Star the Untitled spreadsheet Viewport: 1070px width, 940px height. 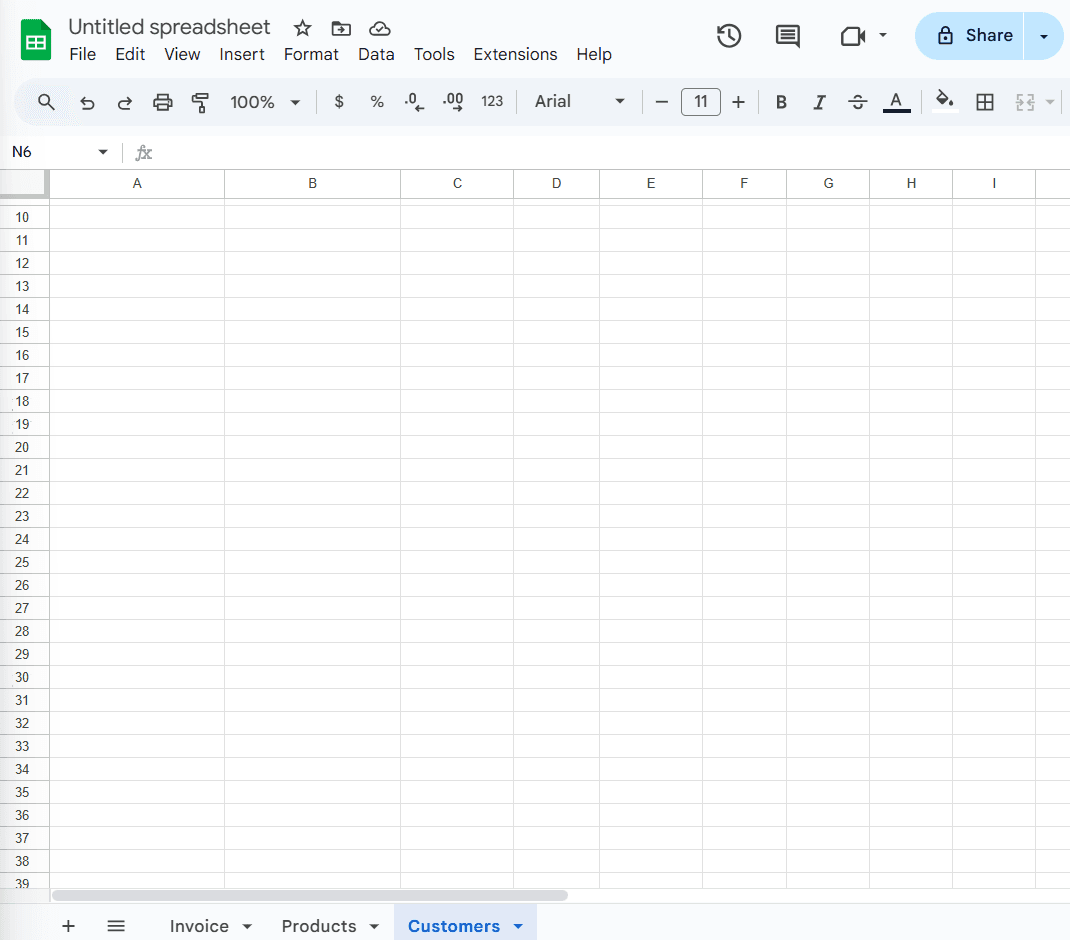302,28
